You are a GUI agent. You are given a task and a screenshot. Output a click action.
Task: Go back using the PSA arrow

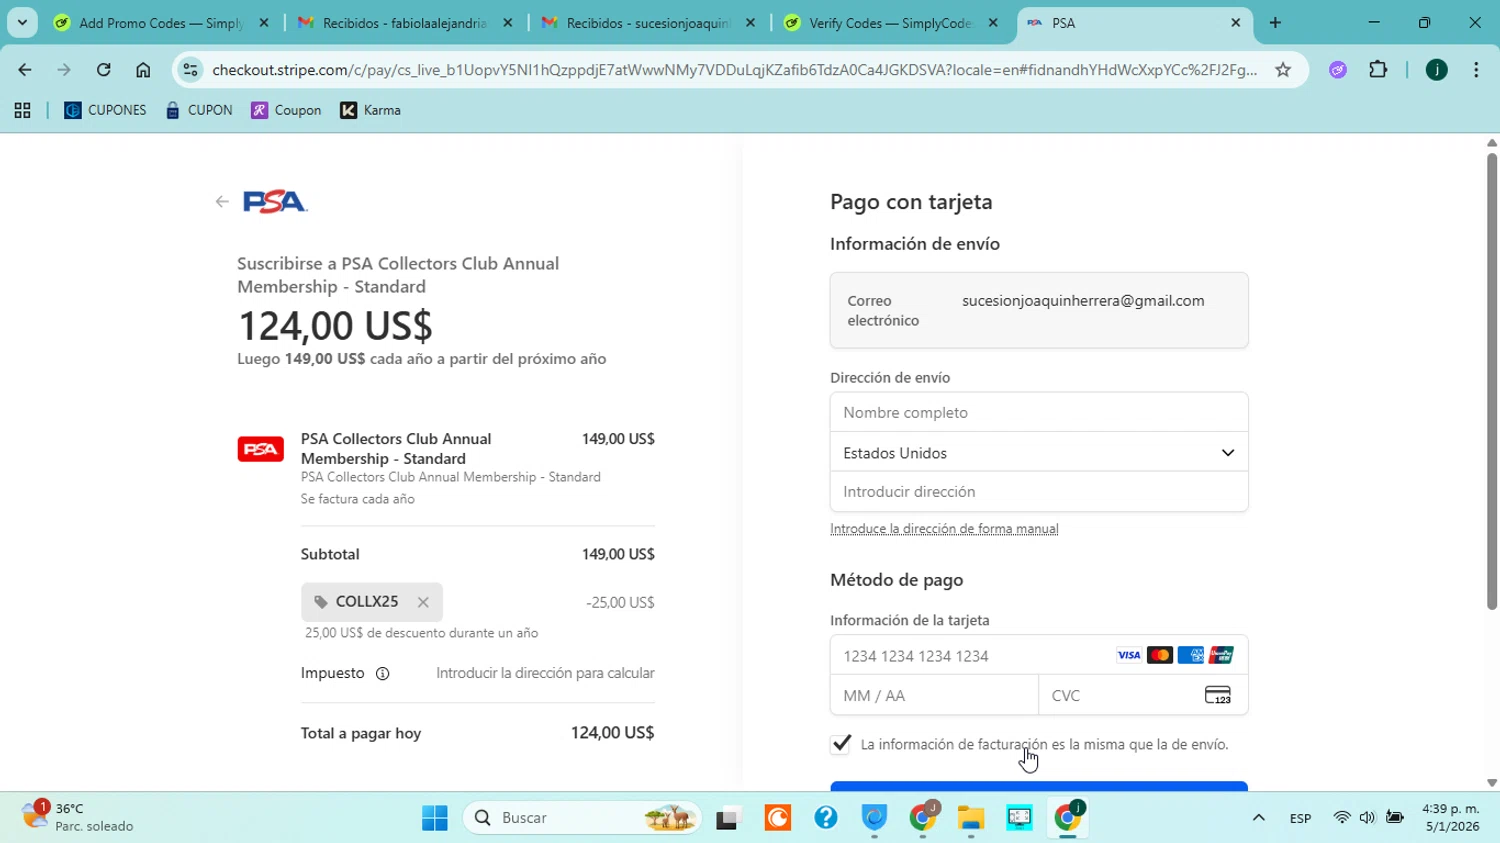point(222,202)
